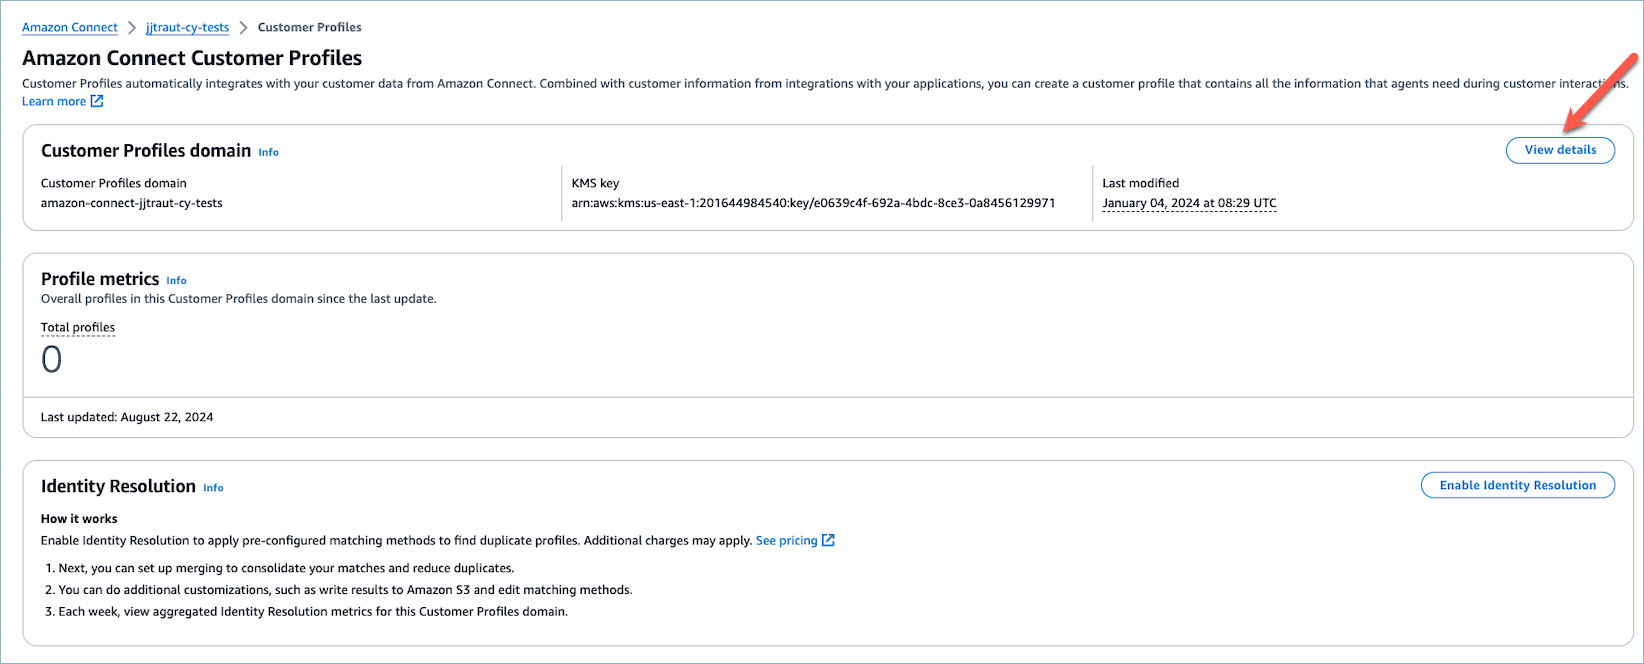Navigate to jjtraut-cy-tests instance breadcrumb
The height and width of the screenshot is (664, 1644).
tap(187, 27)
